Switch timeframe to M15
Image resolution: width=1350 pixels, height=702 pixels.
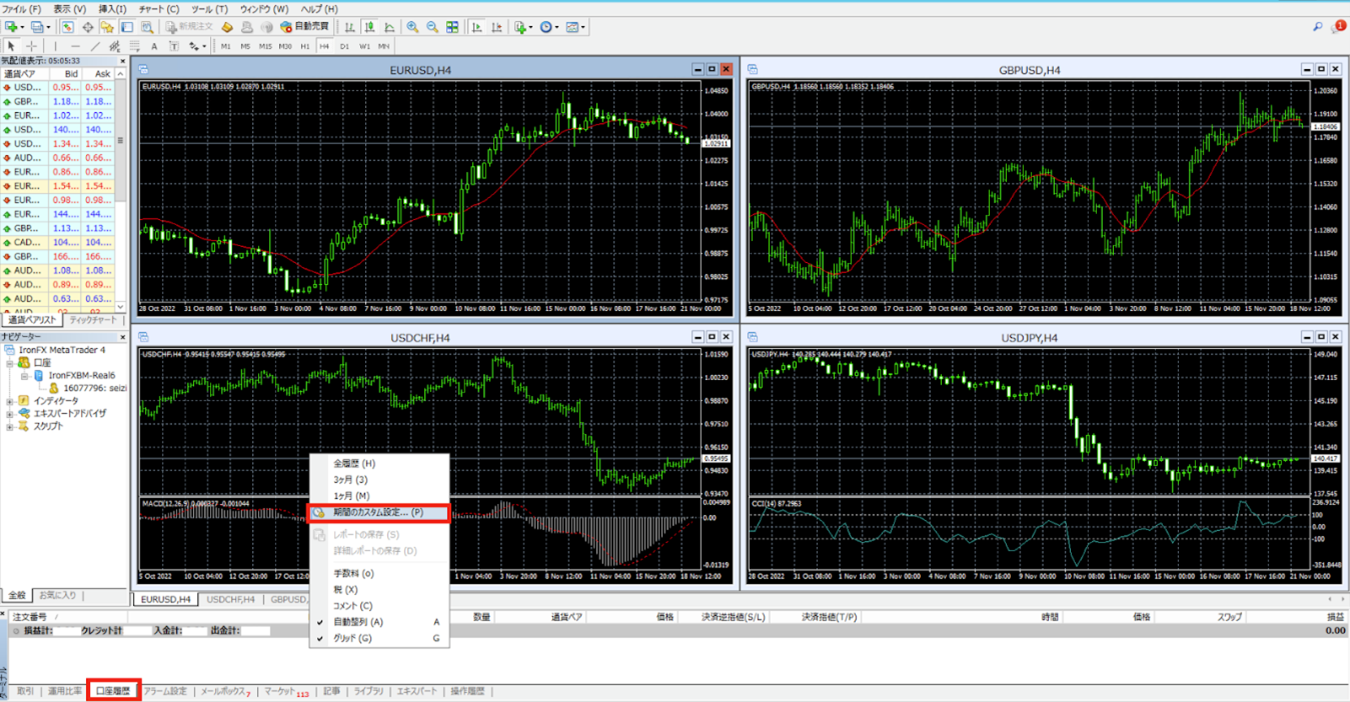point(265,46)
